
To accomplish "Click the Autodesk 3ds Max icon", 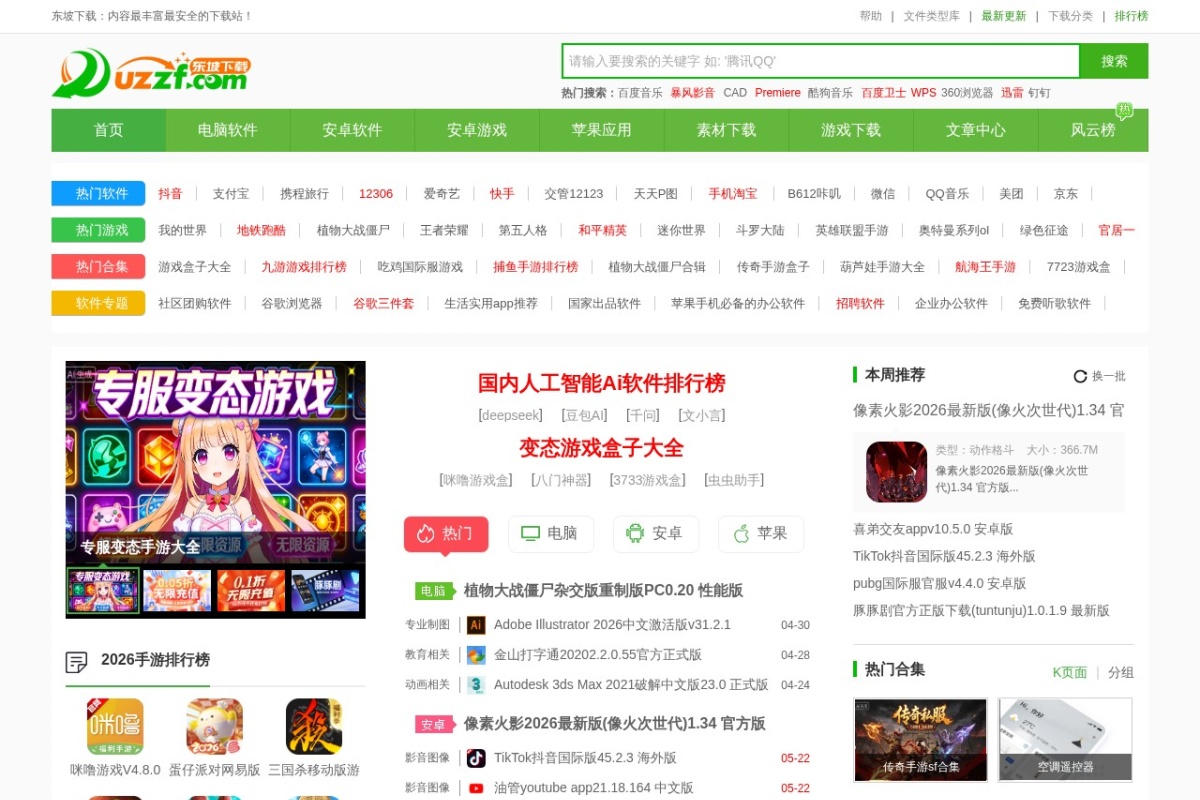I will click(x=476, y=685).
